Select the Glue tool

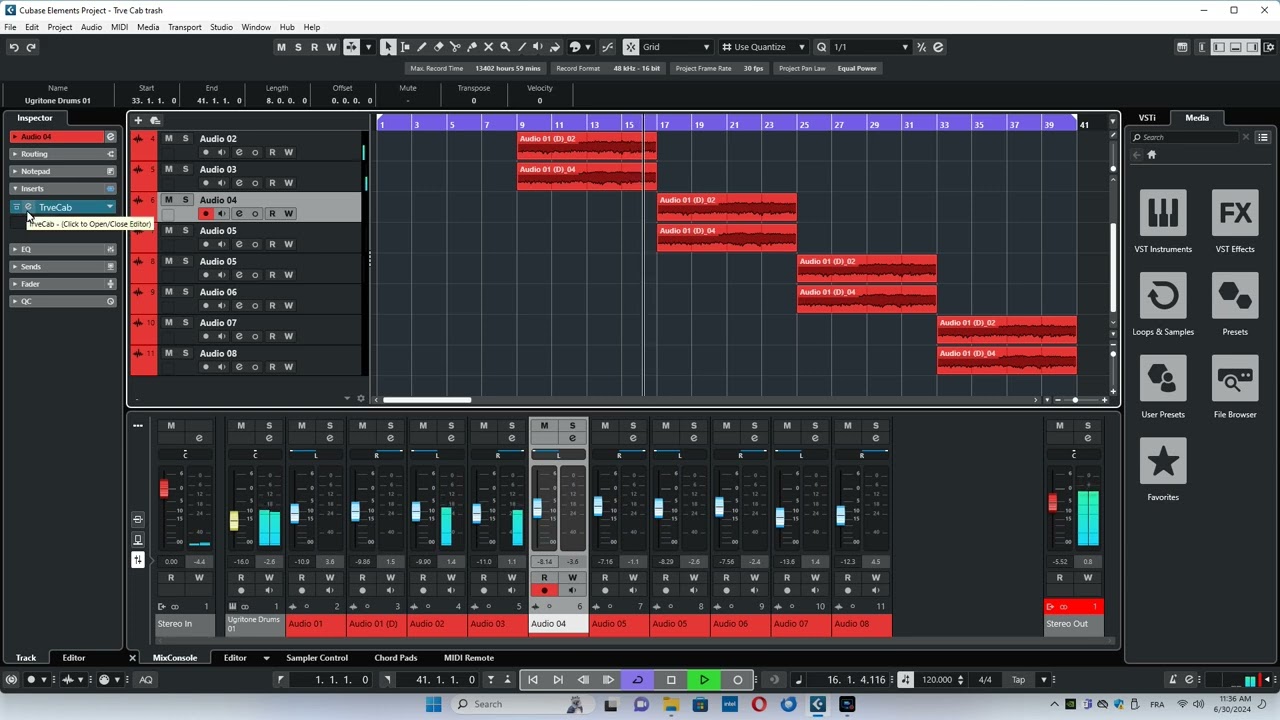(472, 47)
